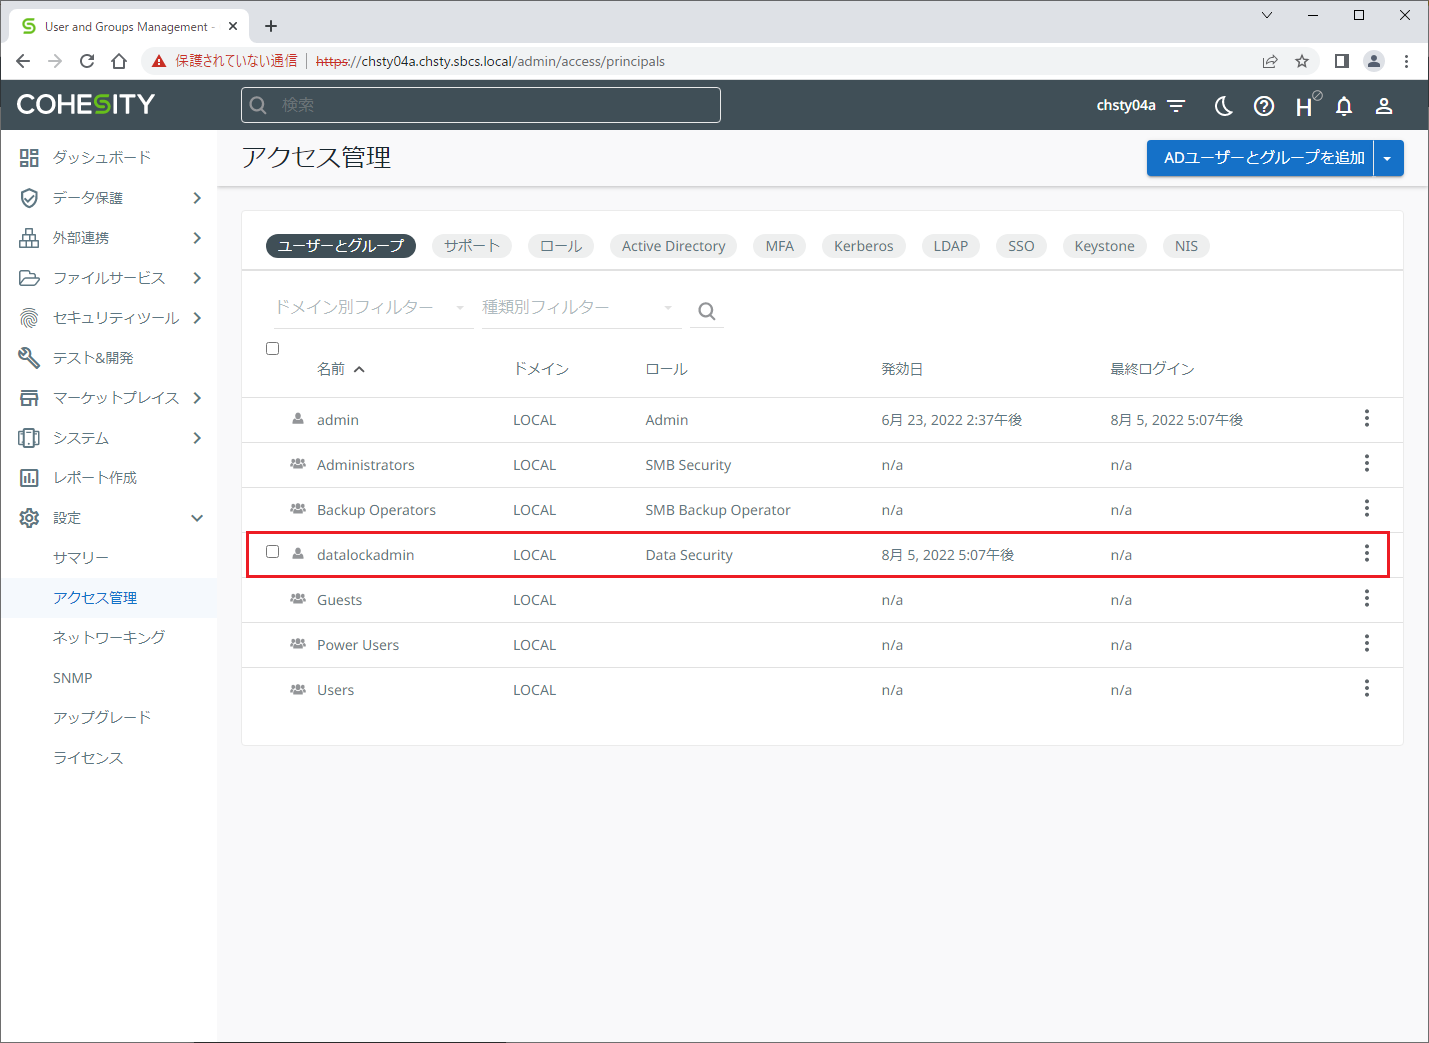Go back with the browser back arrow
This screenshot has width=1429, height=1043.
click(23, 61)
